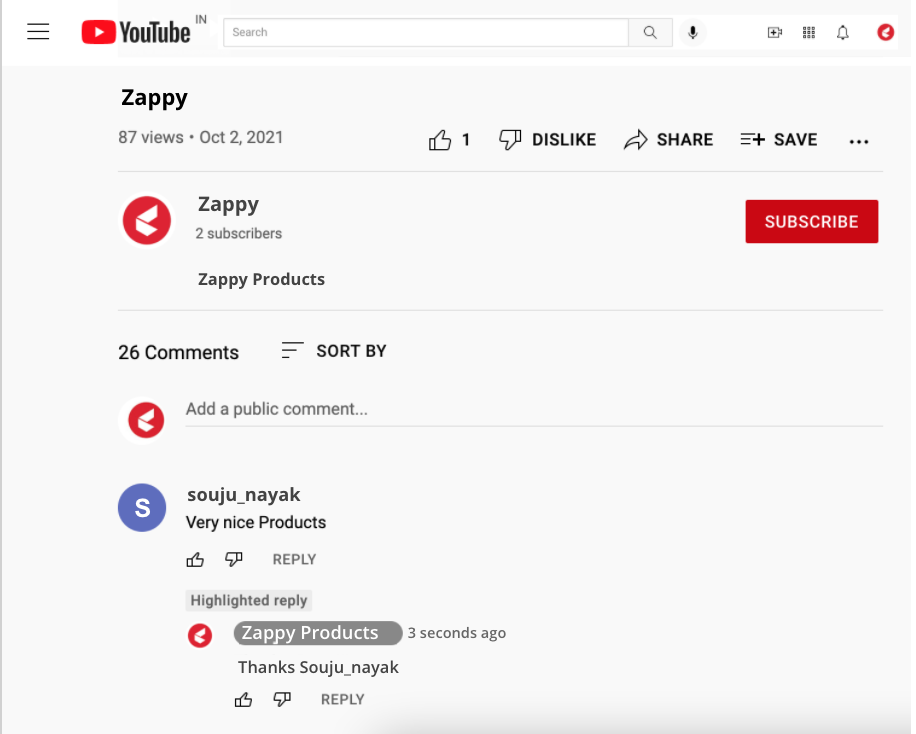Open the SORT BY comments dropdown
Screen dimensions: 916x734
[x=334, y=351]
